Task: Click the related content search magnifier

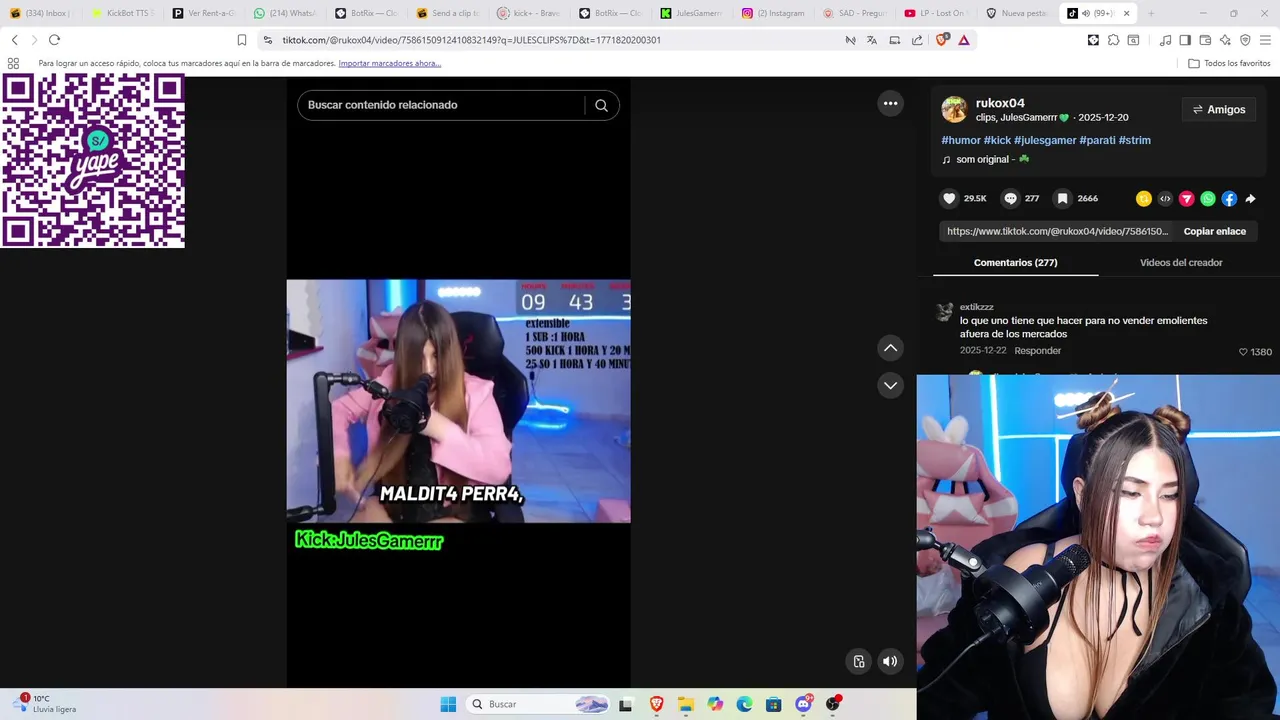Action: [601, 105]
